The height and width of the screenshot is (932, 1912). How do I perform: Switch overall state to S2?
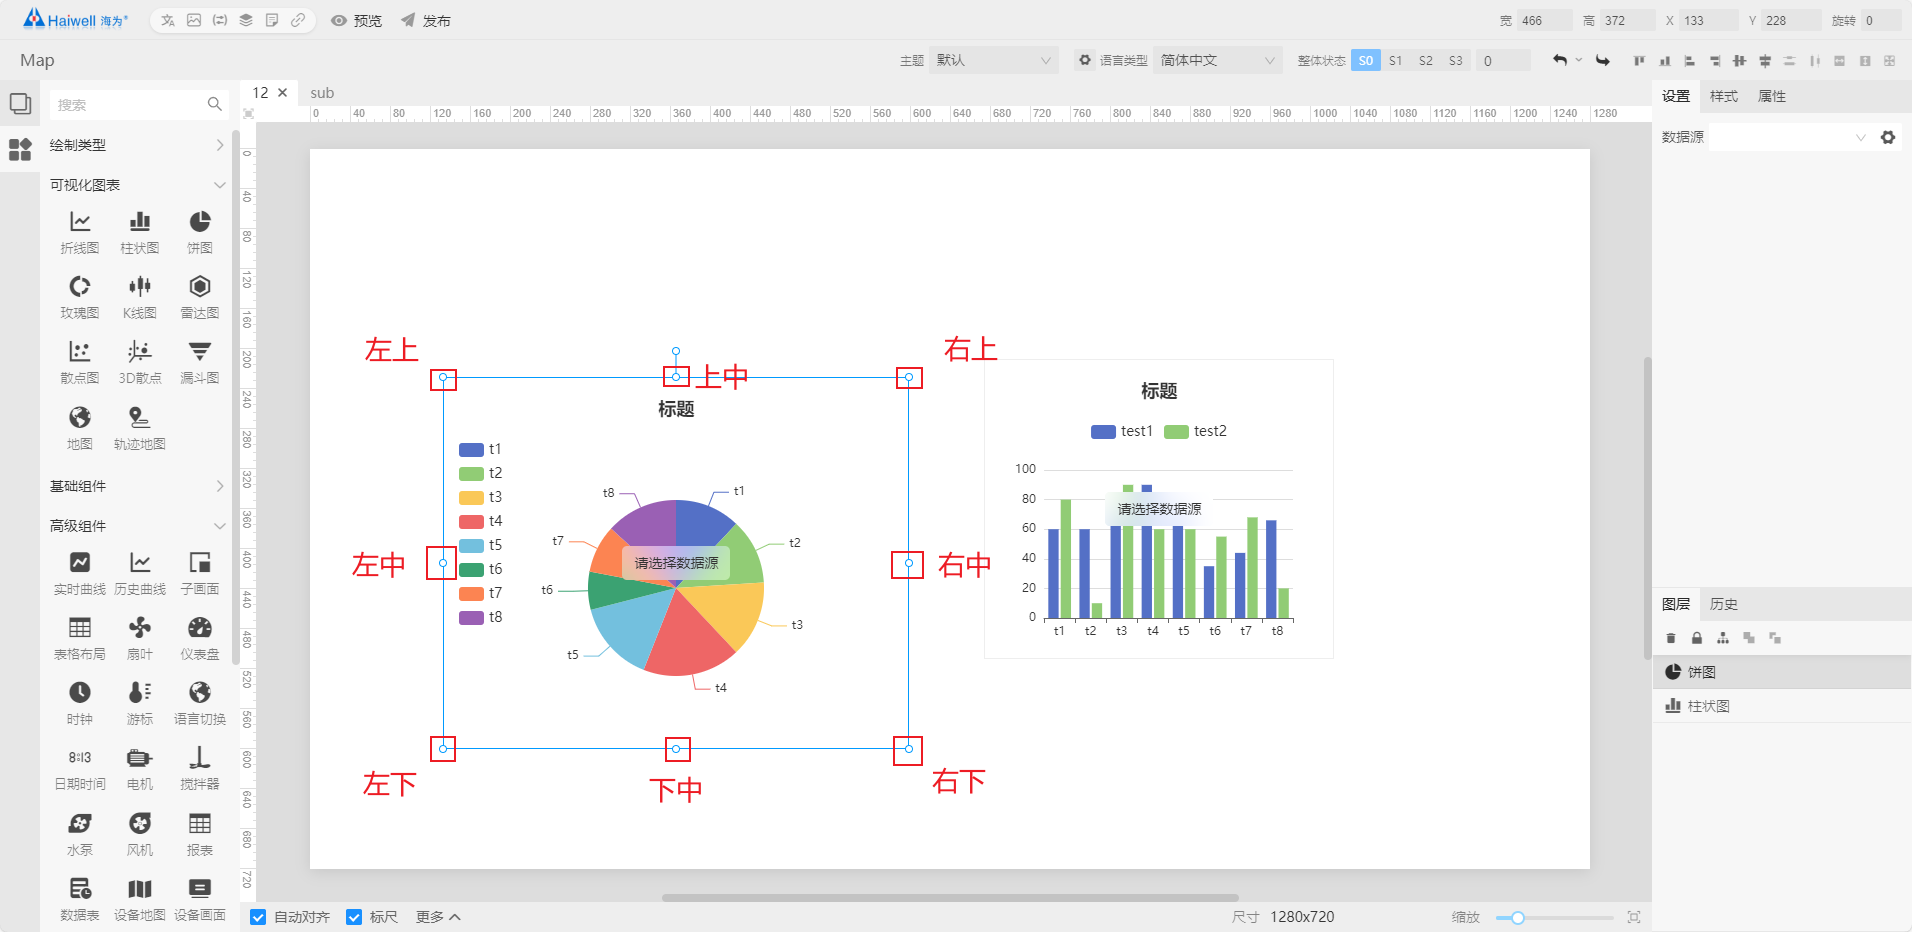click(1426, 60)
